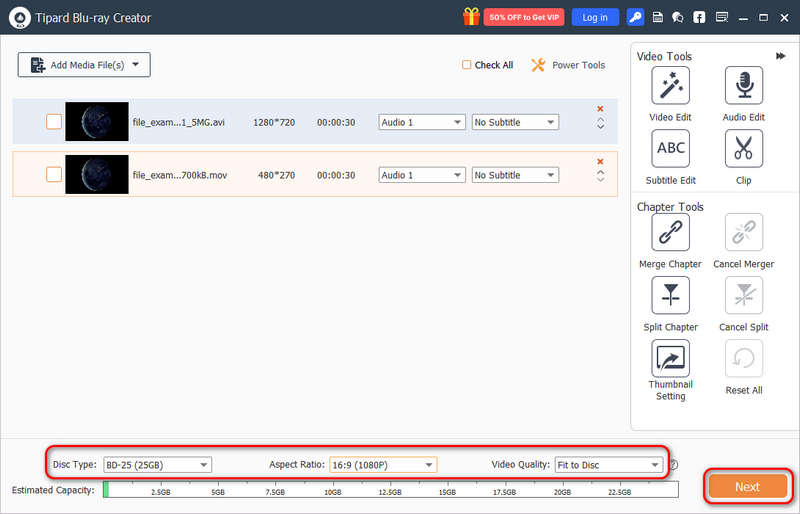This screenshot has width=800, height=514.
Task: Click the reorder arrows on the .avi row
Action: [x=601, y=124]
